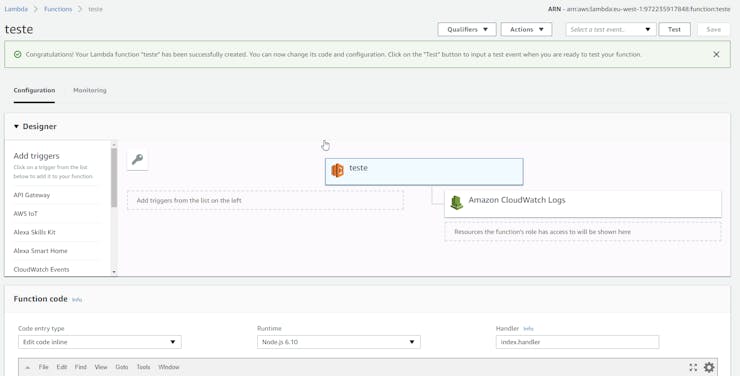Switch to the Monitoring tab
The width and height of the screenshot is (740, 376).
(x=90, y=90)
